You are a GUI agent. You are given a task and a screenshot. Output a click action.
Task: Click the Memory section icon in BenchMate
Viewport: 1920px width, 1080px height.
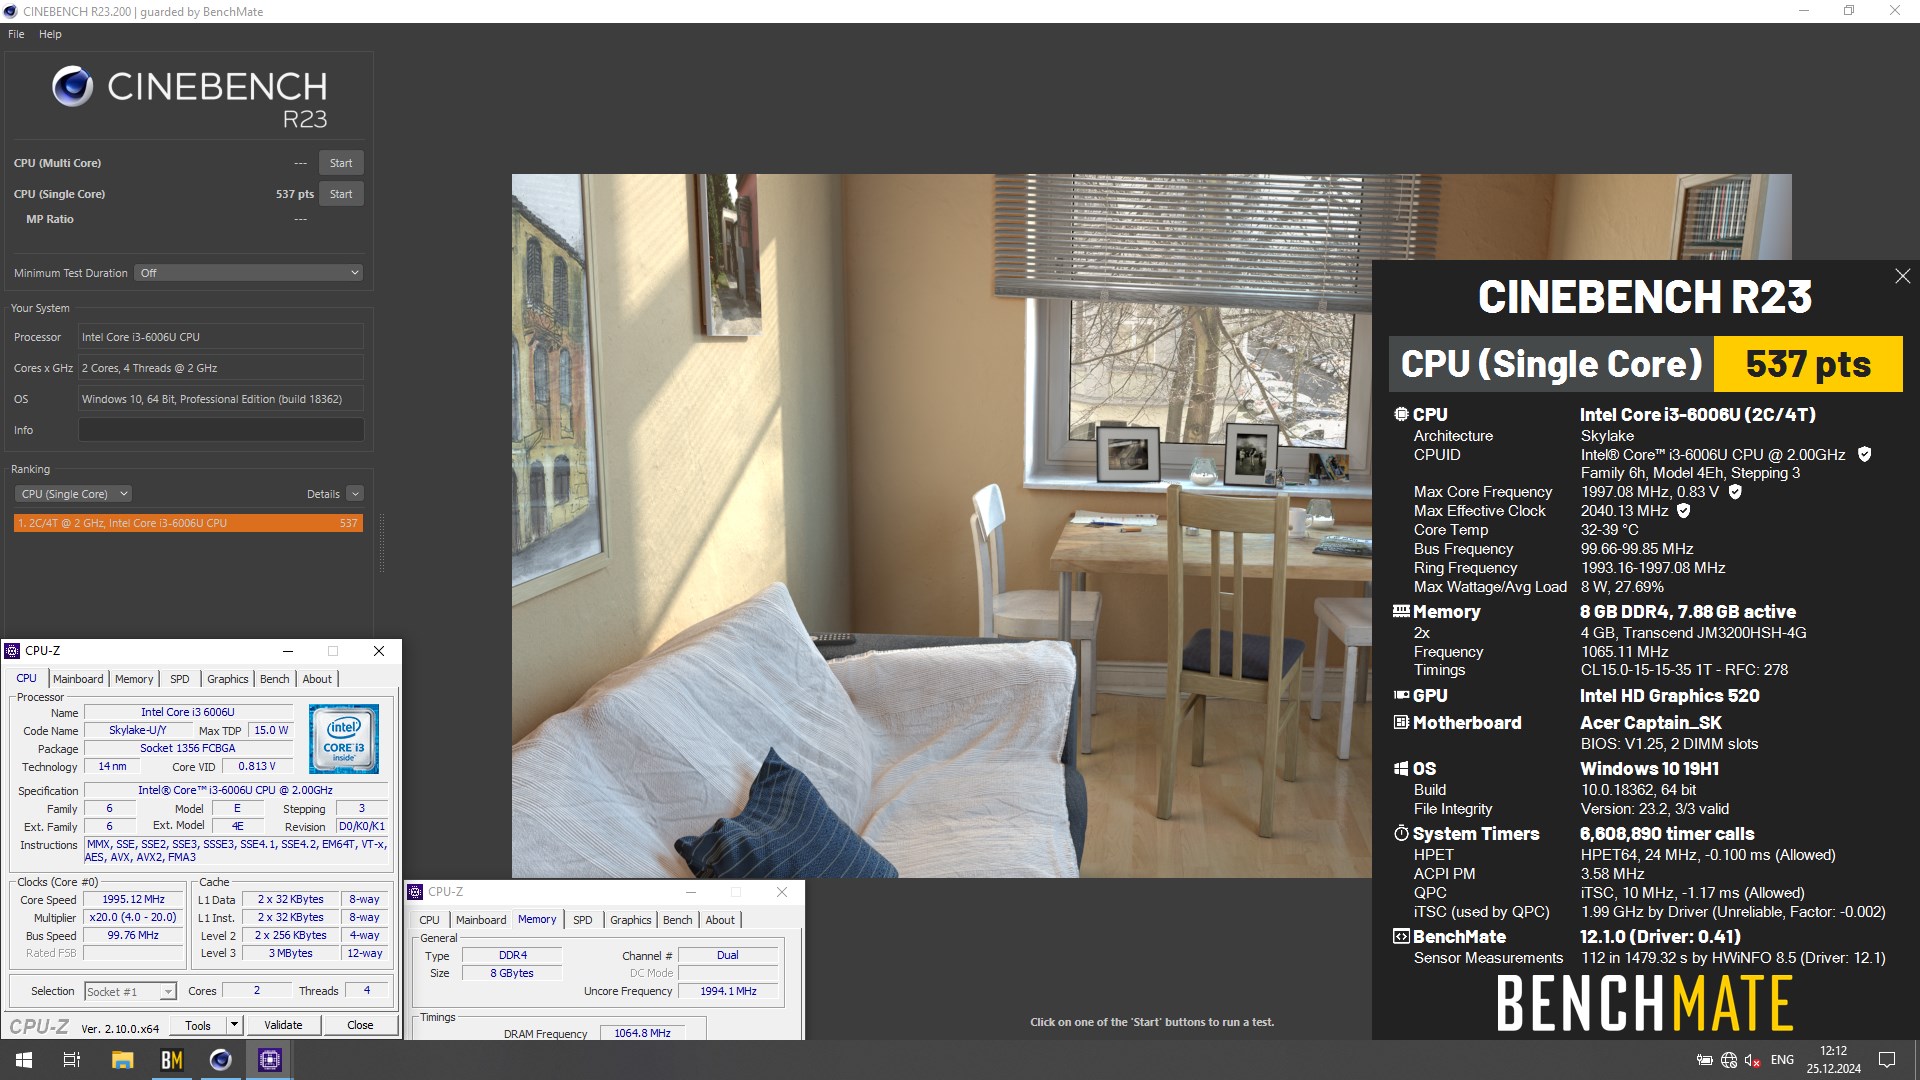tap(1401, 611)
